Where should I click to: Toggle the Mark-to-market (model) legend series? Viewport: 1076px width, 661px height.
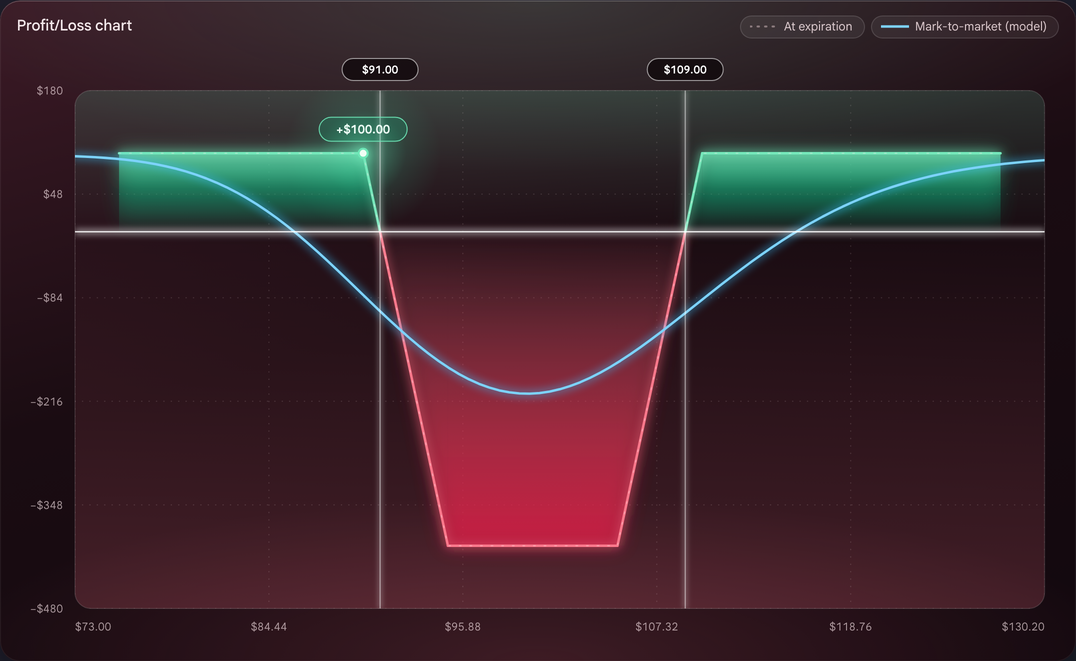(964, 27)
